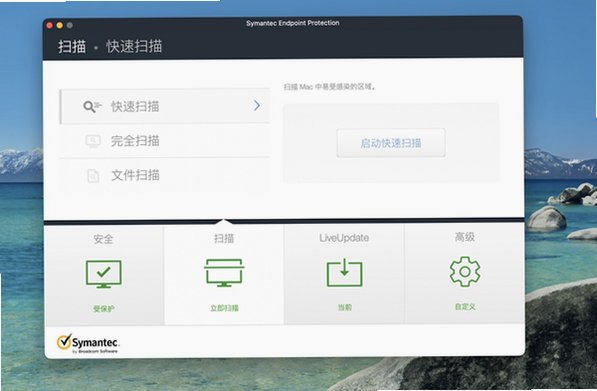Select the 快速扫描 list row
Viewport: 597px width, 391px height.
pos(165,106)
